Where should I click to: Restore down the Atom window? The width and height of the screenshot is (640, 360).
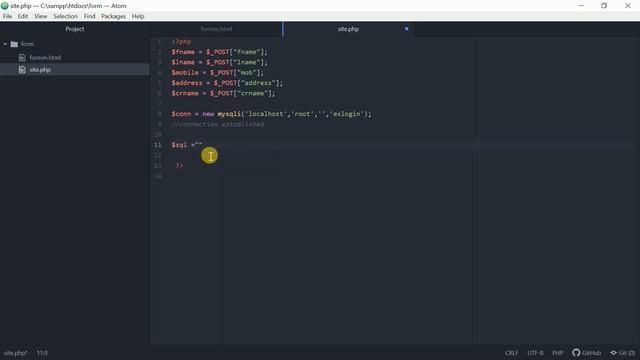tap(604, 6)
